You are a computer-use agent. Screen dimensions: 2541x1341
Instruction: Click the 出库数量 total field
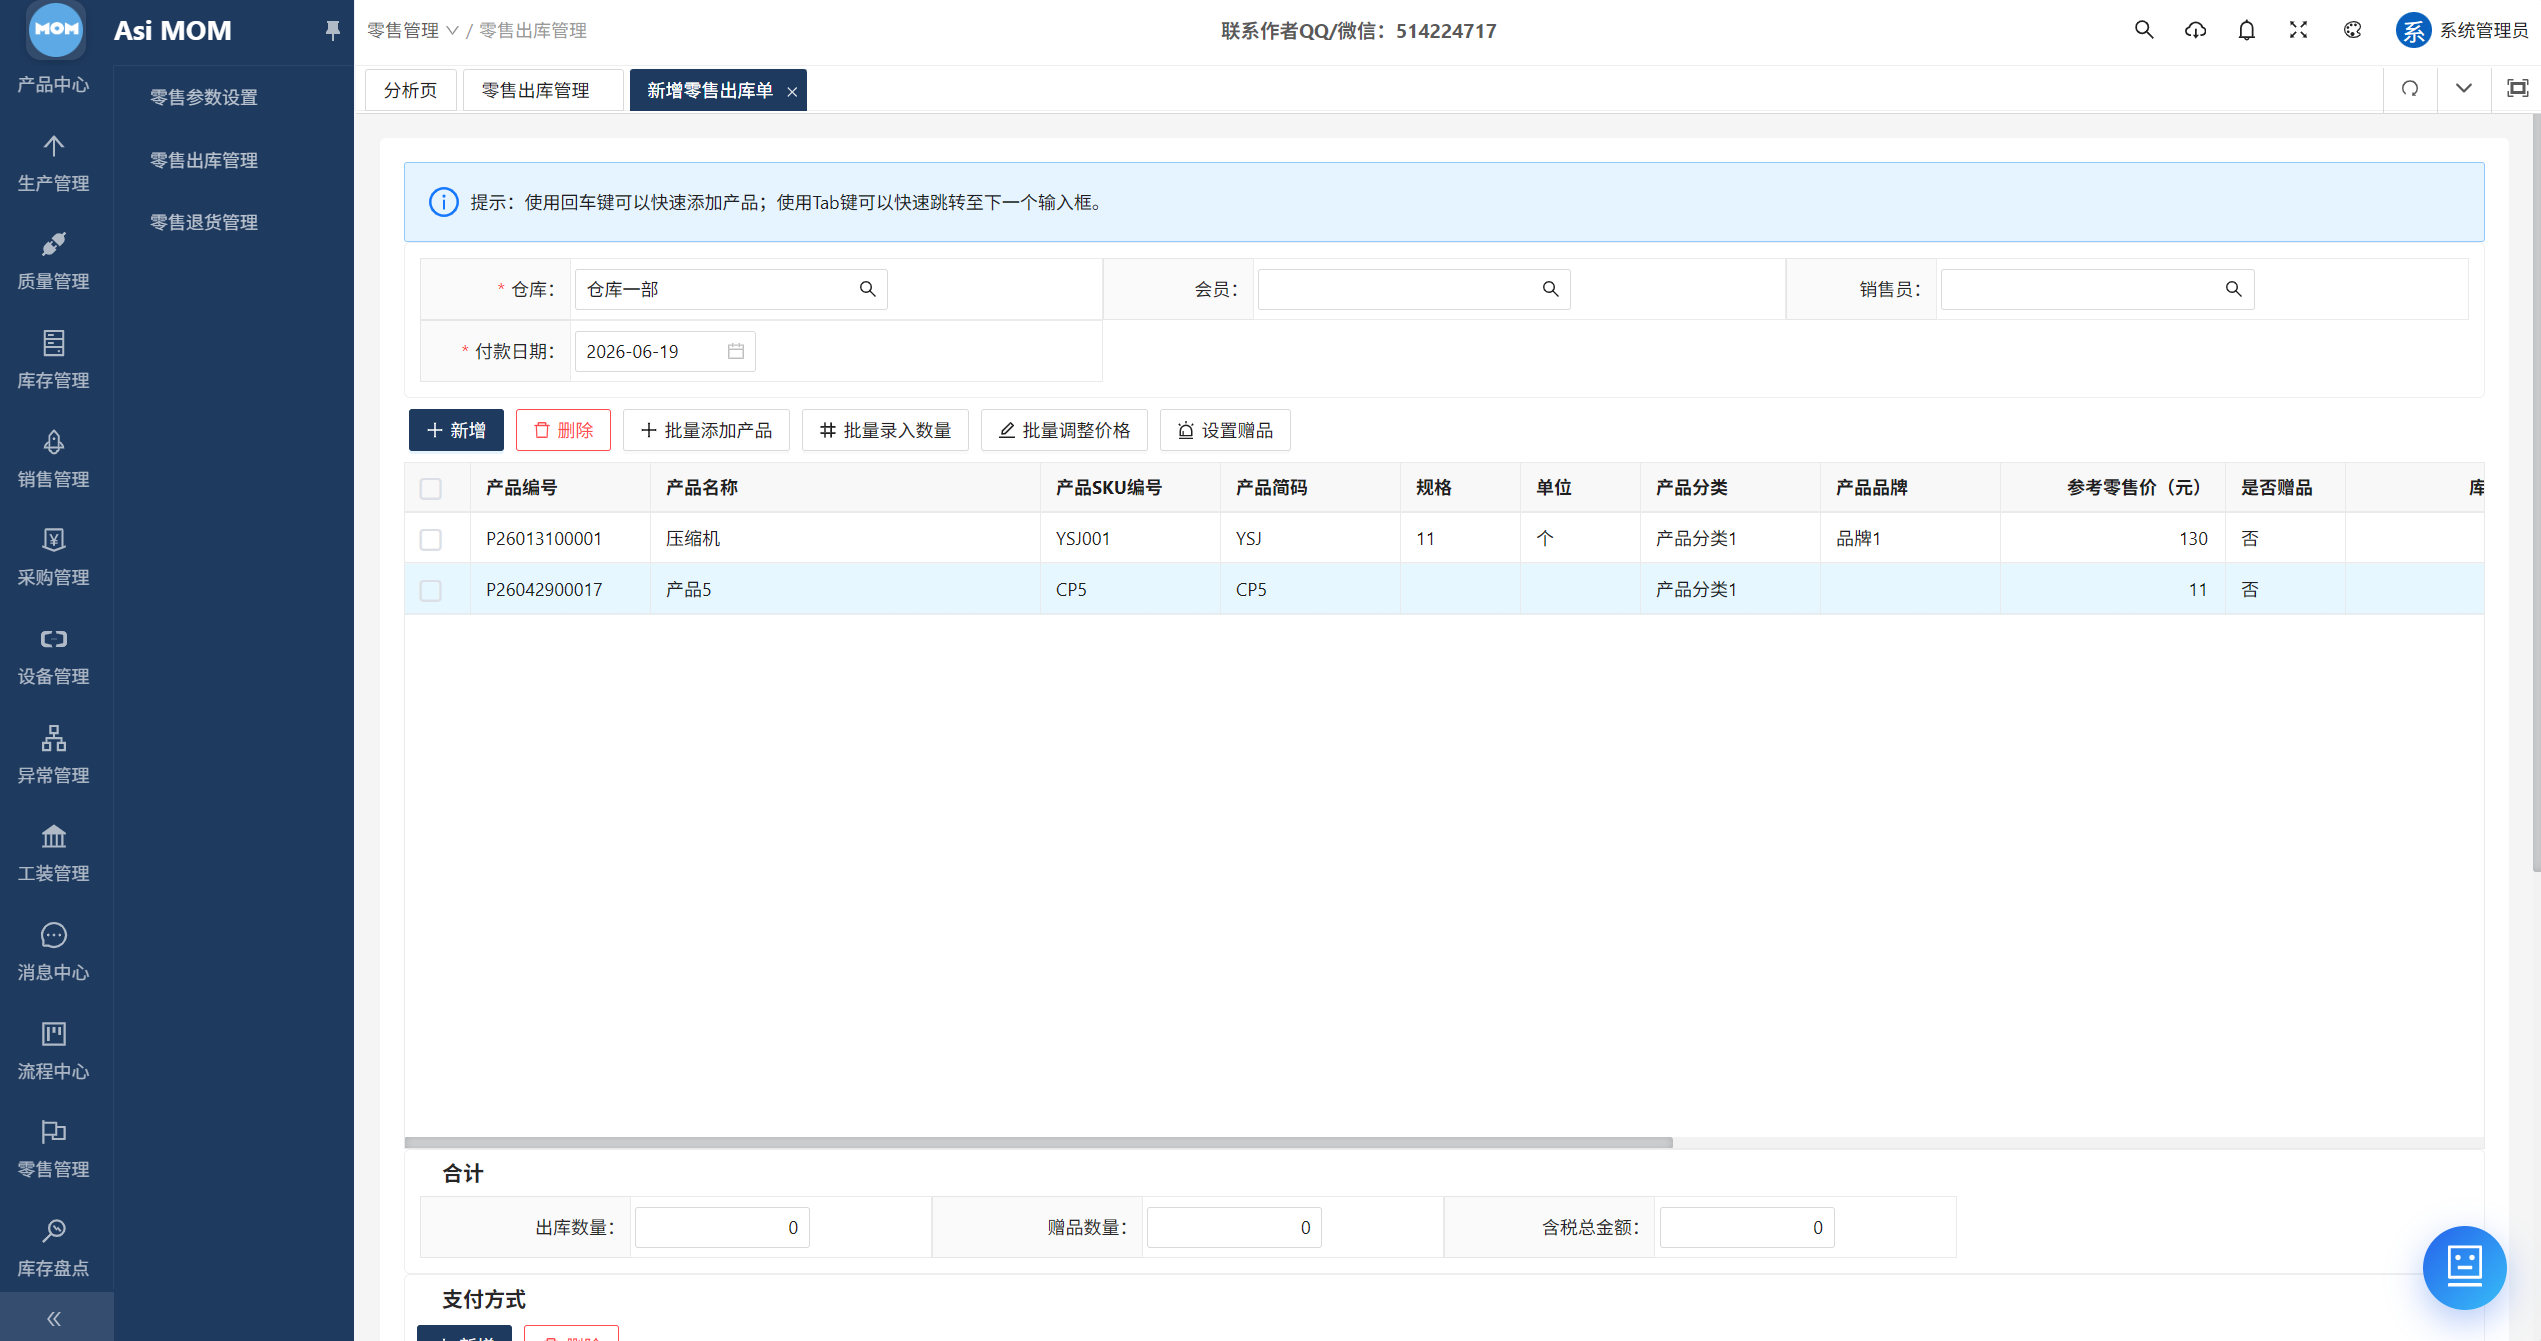click(x=722, y=1227)
